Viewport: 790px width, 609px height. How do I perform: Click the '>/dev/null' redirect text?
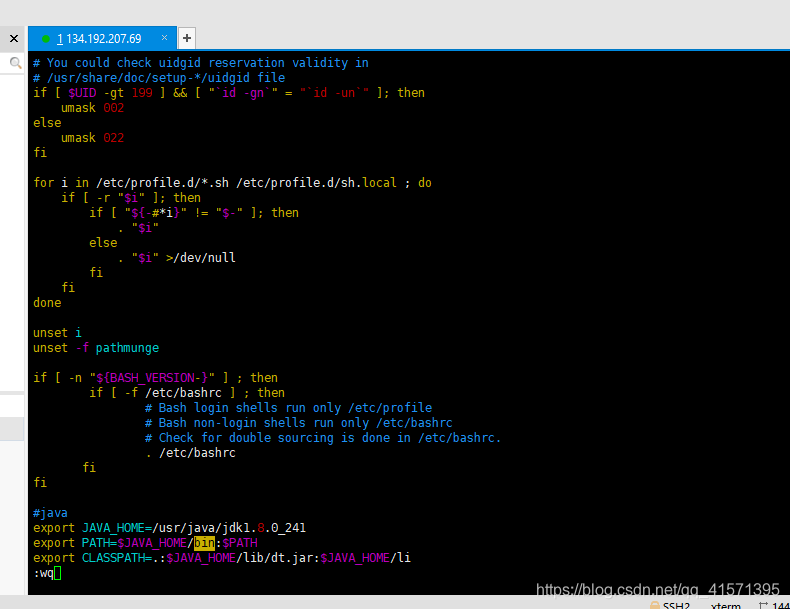[x=201, y=258]
